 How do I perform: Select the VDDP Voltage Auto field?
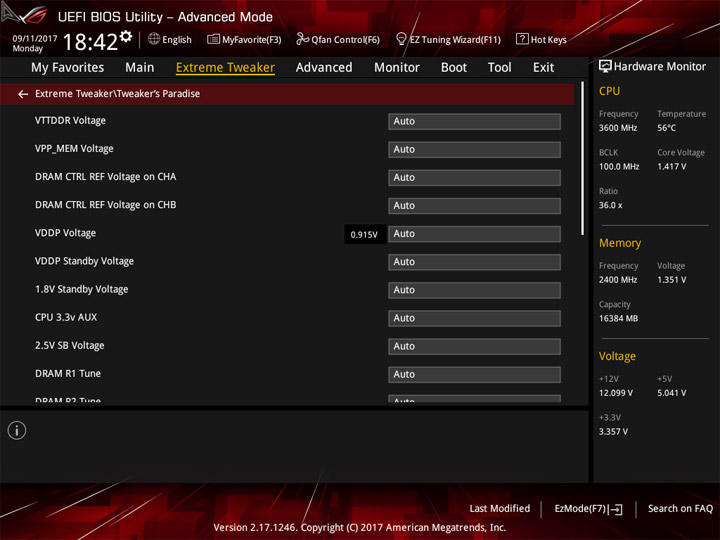(x=474, y=234)
